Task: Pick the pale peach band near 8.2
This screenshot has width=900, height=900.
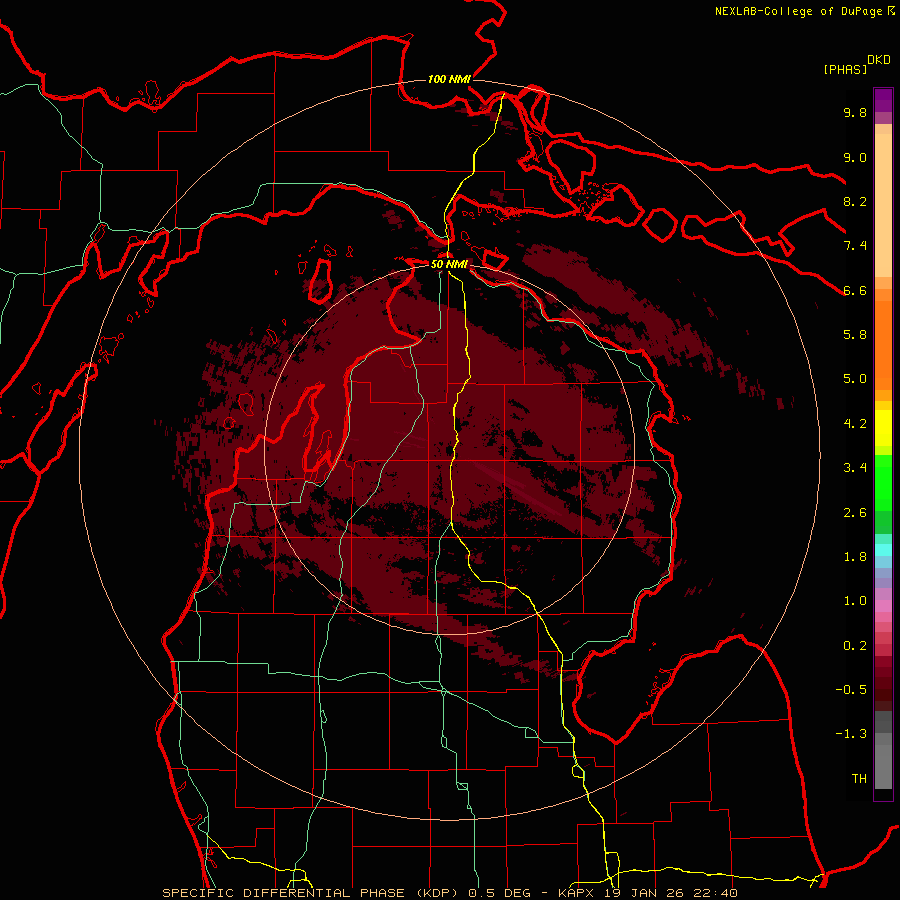Action: (x=883, y=205)
